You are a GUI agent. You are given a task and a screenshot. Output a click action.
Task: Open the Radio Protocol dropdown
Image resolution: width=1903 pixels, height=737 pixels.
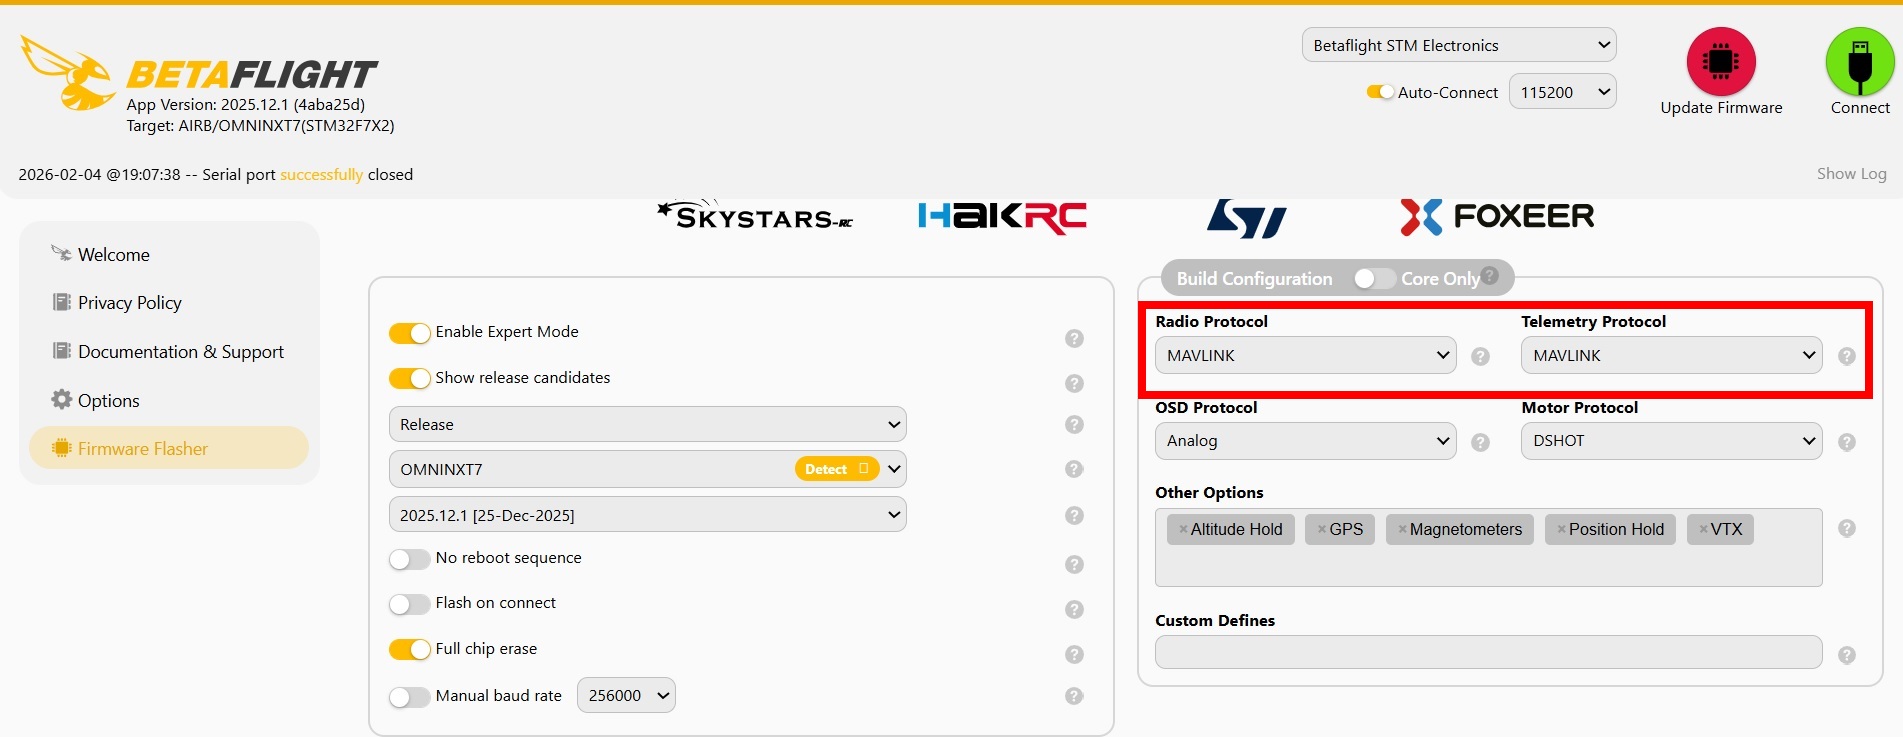coord(1306,356)
